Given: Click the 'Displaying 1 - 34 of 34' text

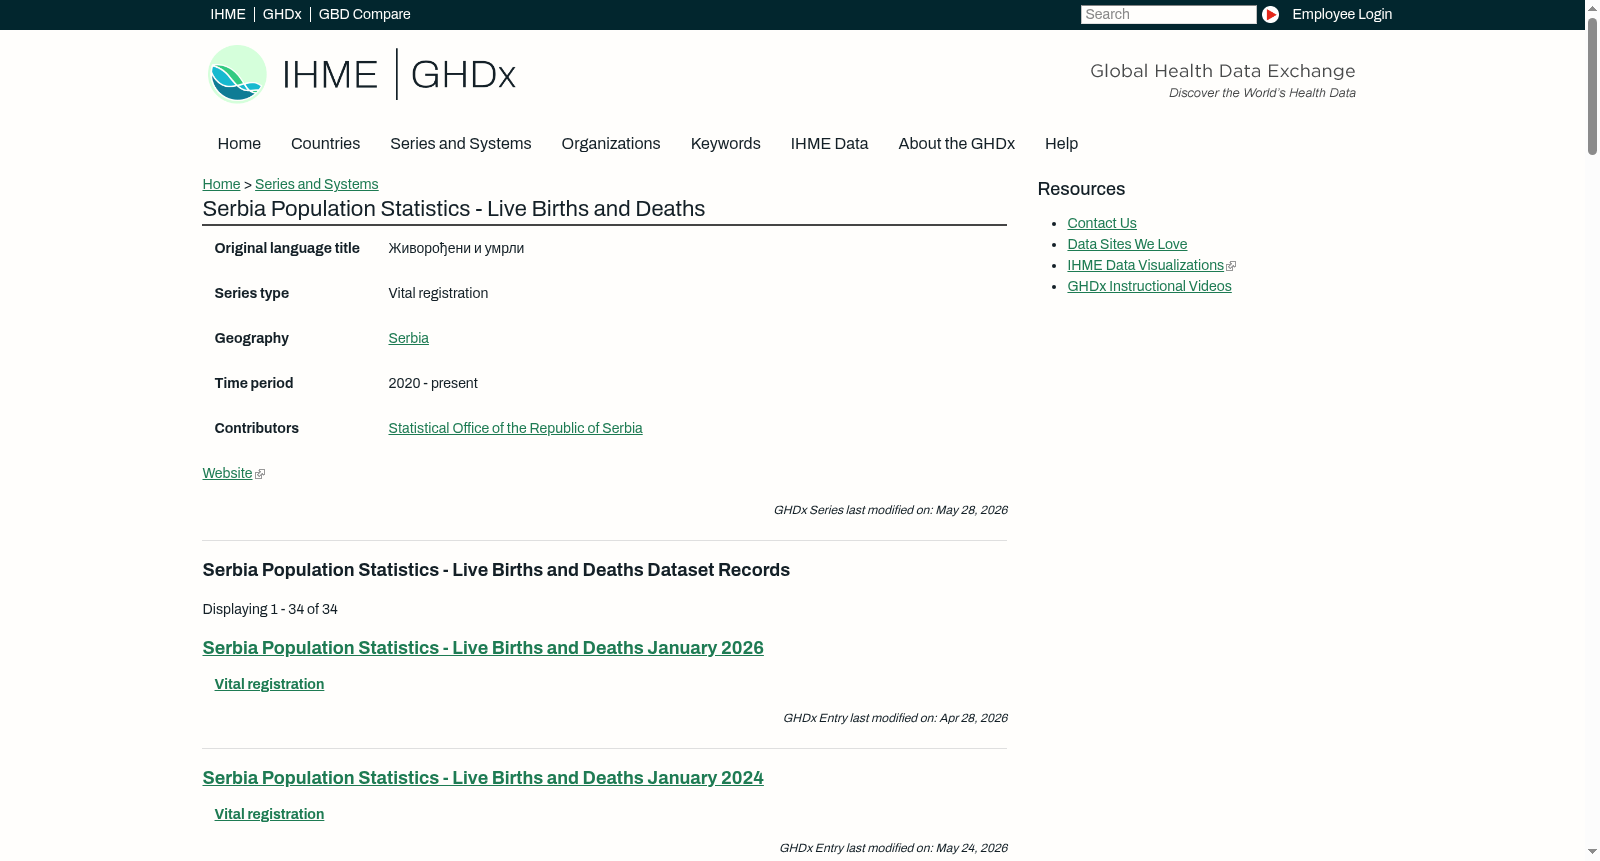Looking at the screenshot, I should pos(270,609).
